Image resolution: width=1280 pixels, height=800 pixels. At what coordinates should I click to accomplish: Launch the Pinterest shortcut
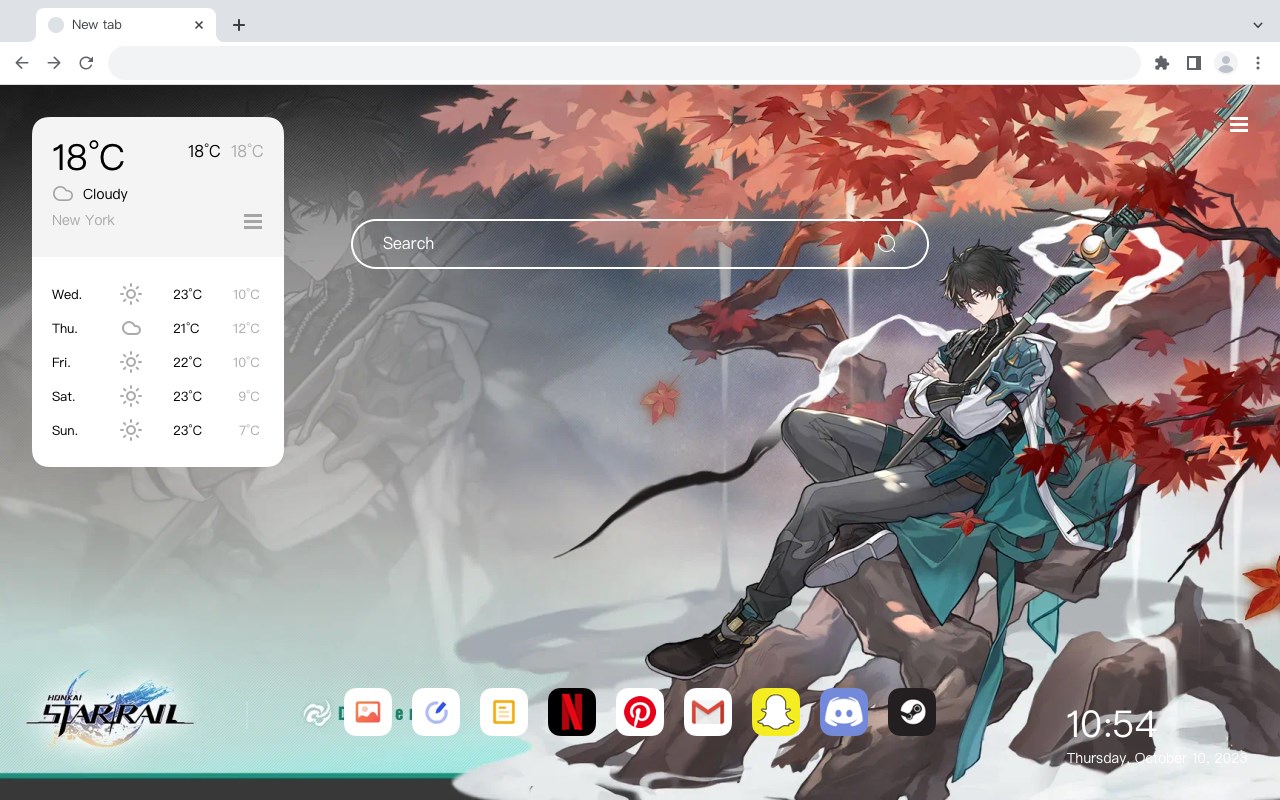click(640, 712)
